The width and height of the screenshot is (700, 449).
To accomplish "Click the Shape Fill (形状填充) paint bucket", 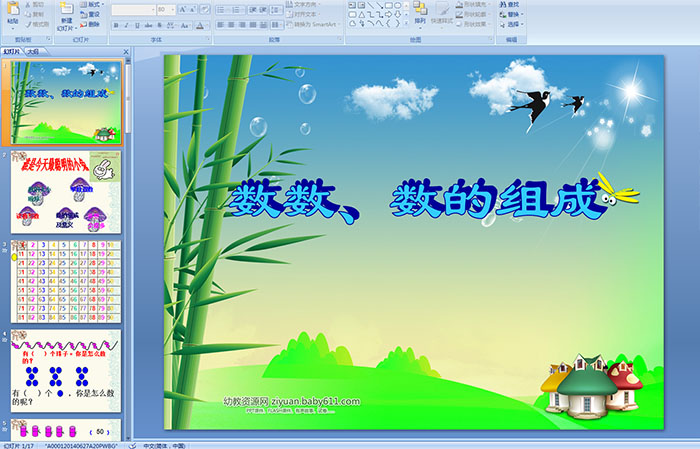I will tap(459, 4).
